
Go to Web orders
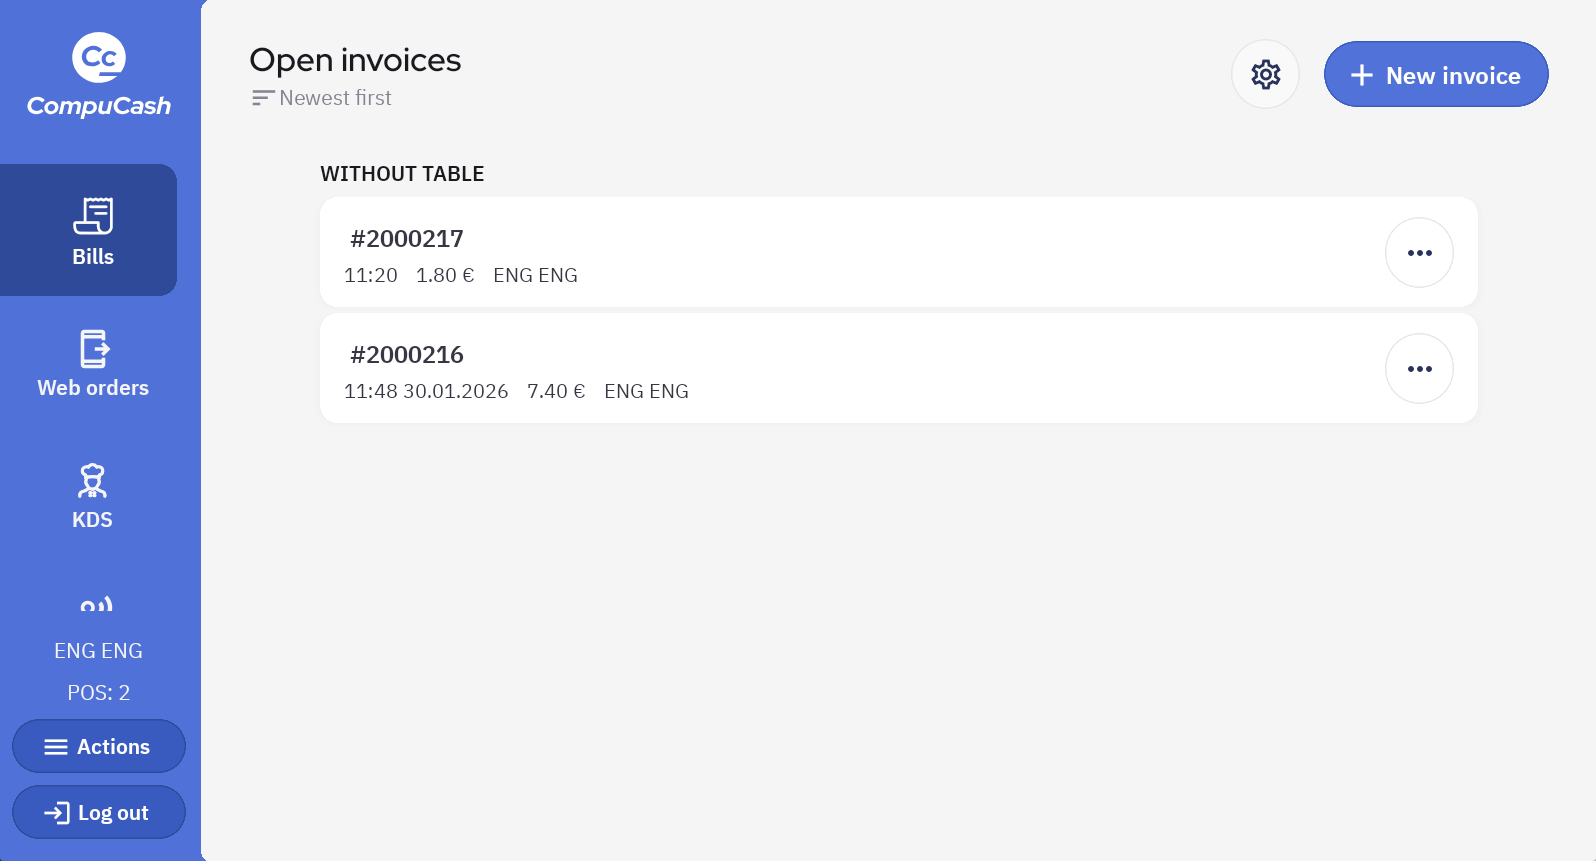tap(93, 364)
